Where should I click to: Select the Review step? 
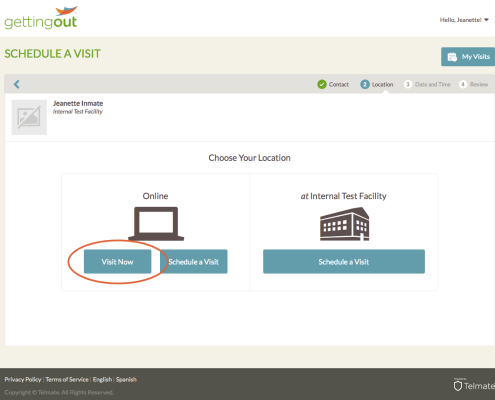479,84
